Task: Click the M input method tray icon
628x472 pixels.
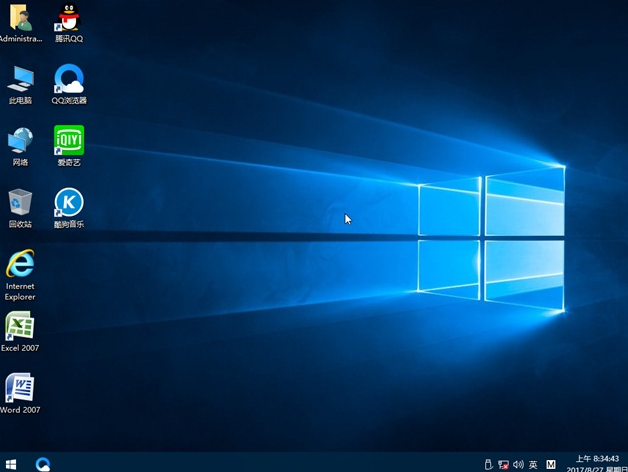Action: point(551,464)
